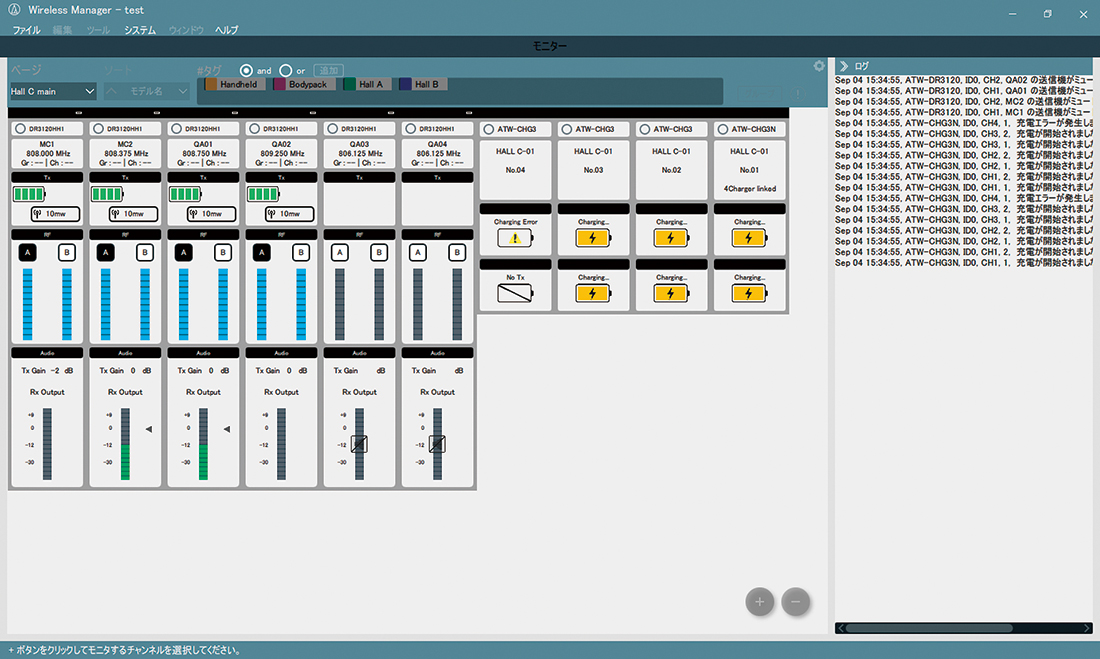The height and width of the screenshot is (659, 1100).
Task: Click No.03 upper charging battery icon
Action: click(x=593, y=238)
